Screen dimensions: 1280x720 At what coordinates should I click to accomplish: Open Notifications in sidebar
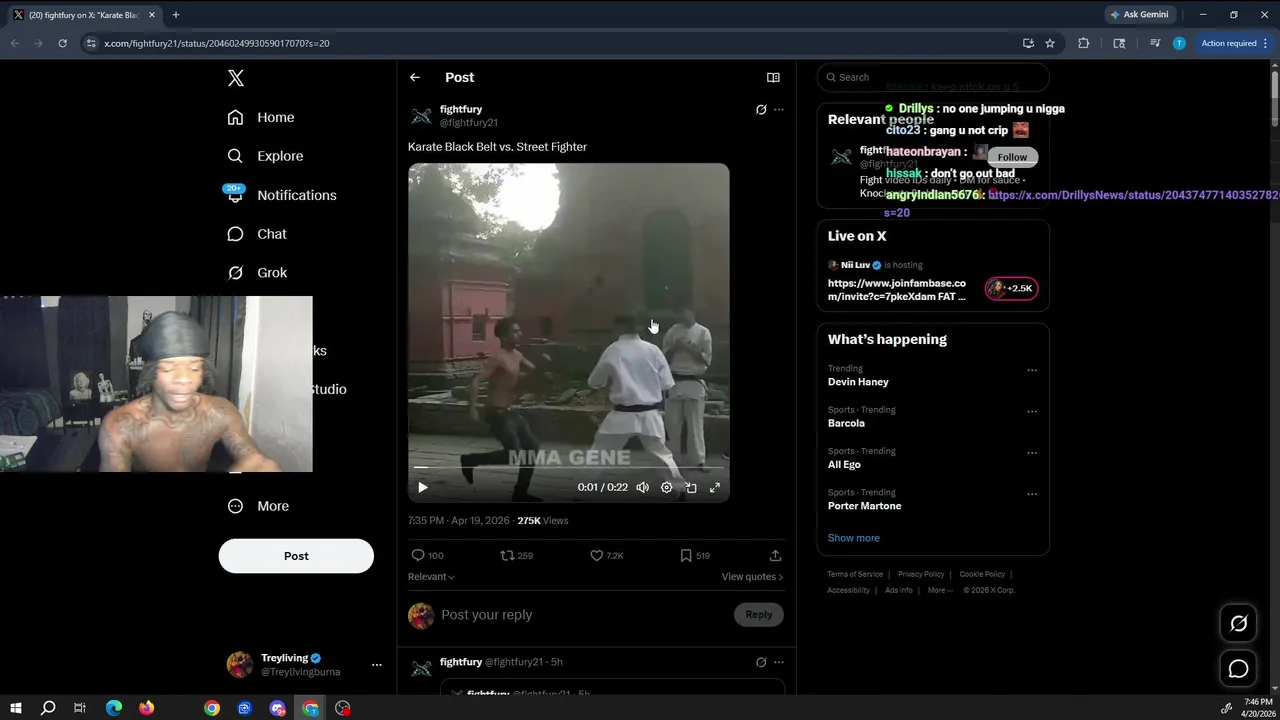[281, 195]
